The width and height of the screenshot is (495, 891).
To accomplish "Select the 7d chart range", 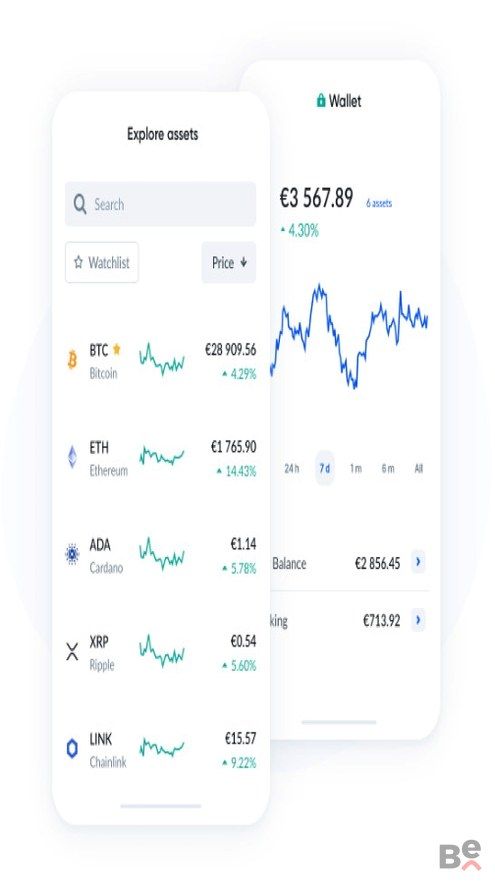I will 325,468.
